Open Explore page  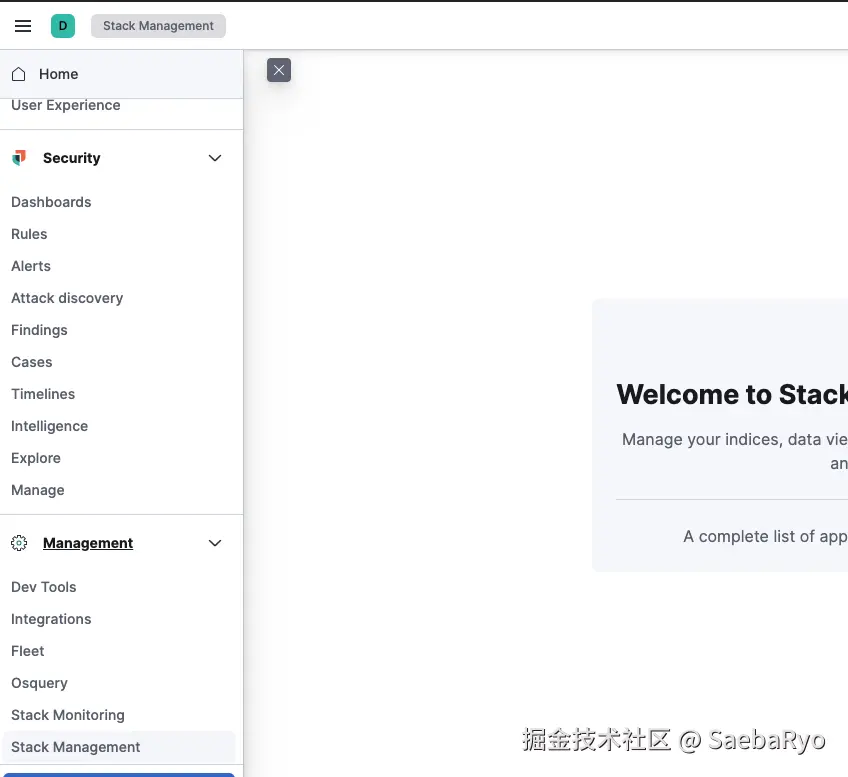[x=36, y=458]
